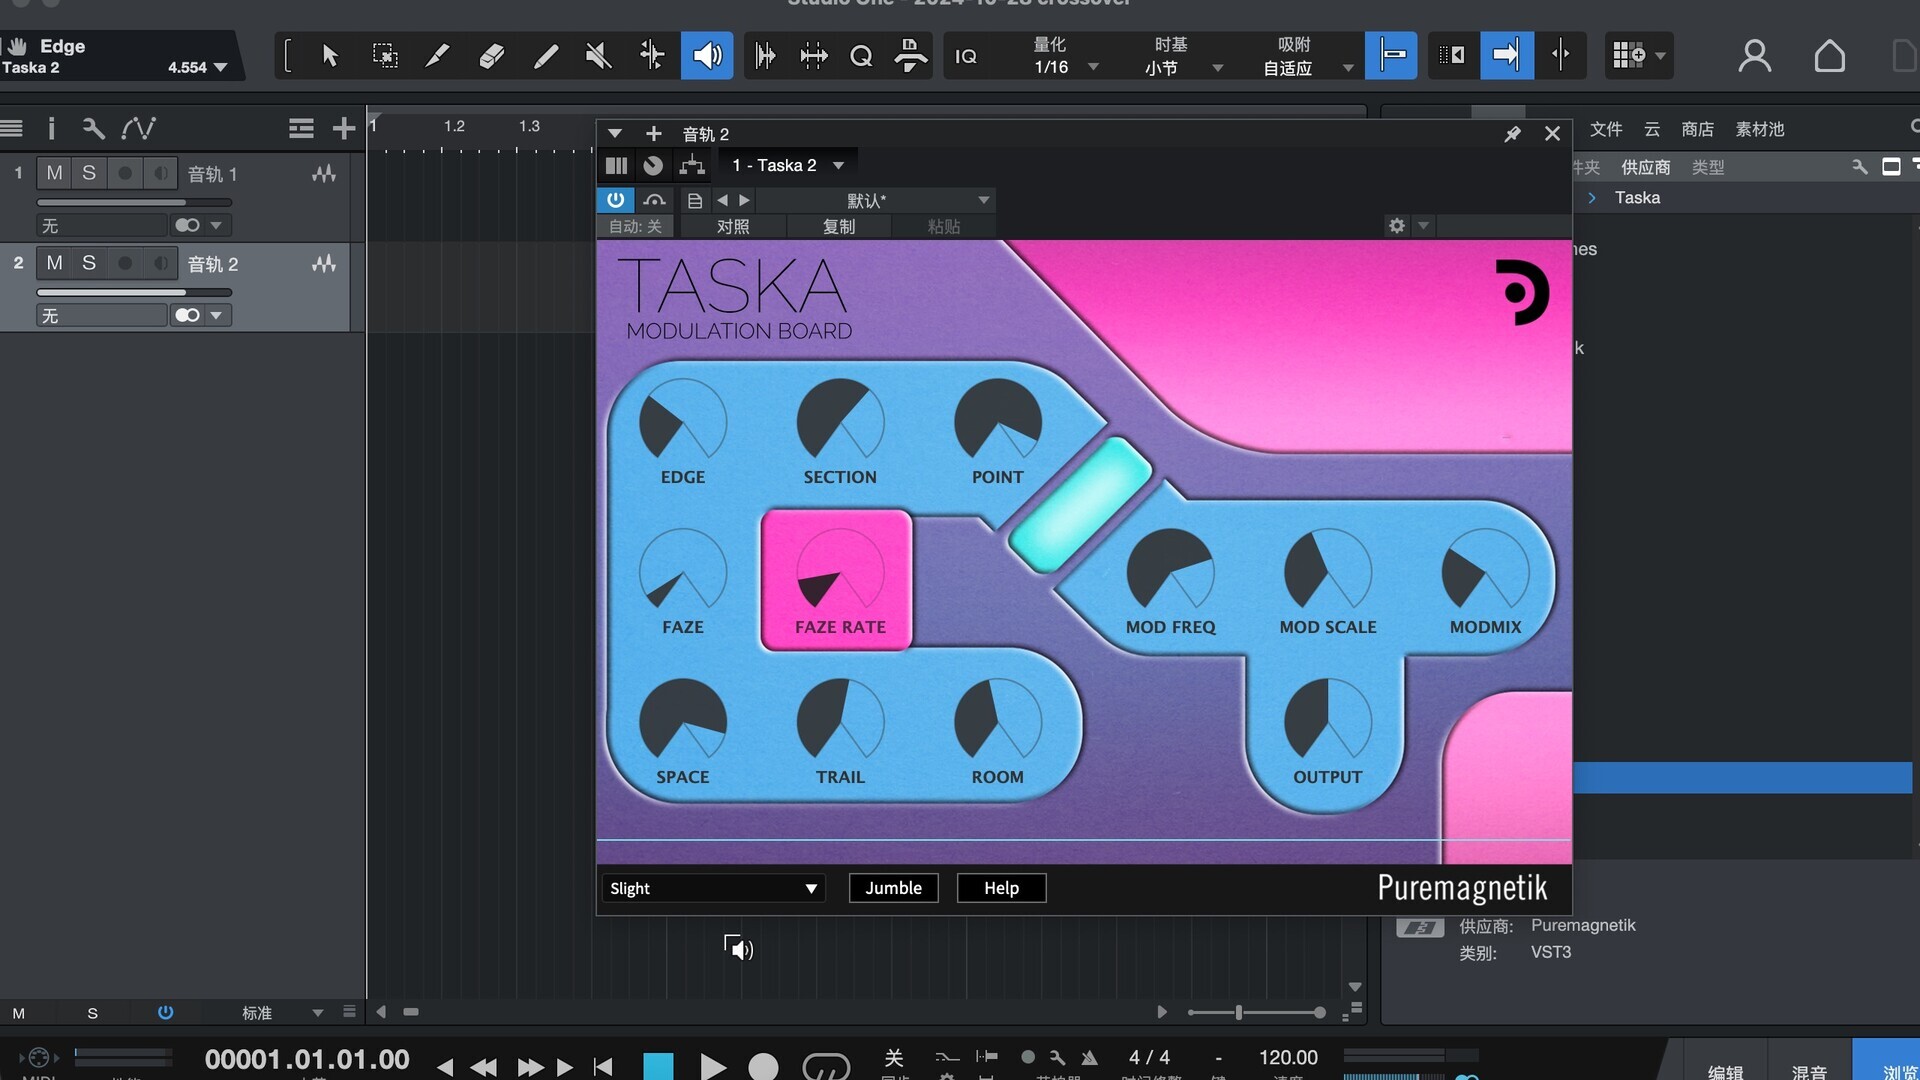Viewport: 1920px width, 1080px height.
Task: Go to the Start page home icon
Action: click(x=1829, y=56)
